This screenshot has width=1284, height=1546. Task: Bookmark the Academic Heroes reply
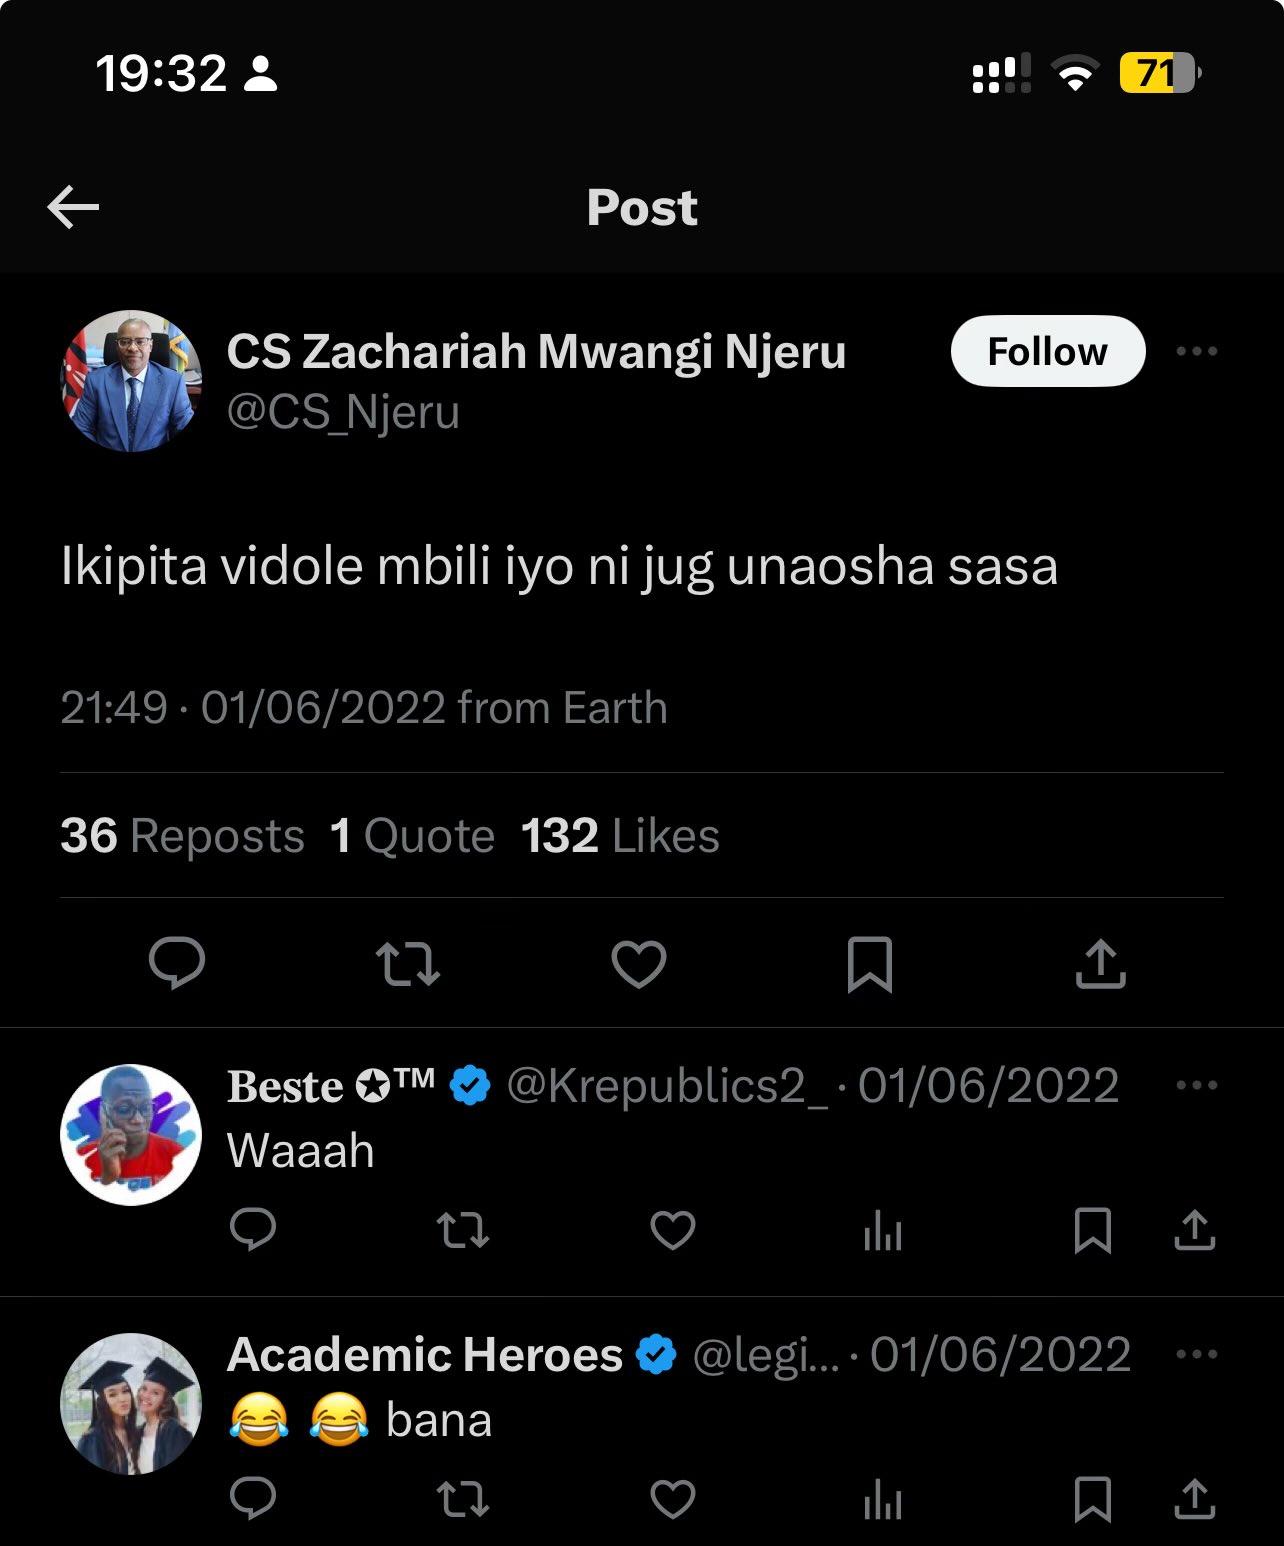click(x=1092, y=1499)
